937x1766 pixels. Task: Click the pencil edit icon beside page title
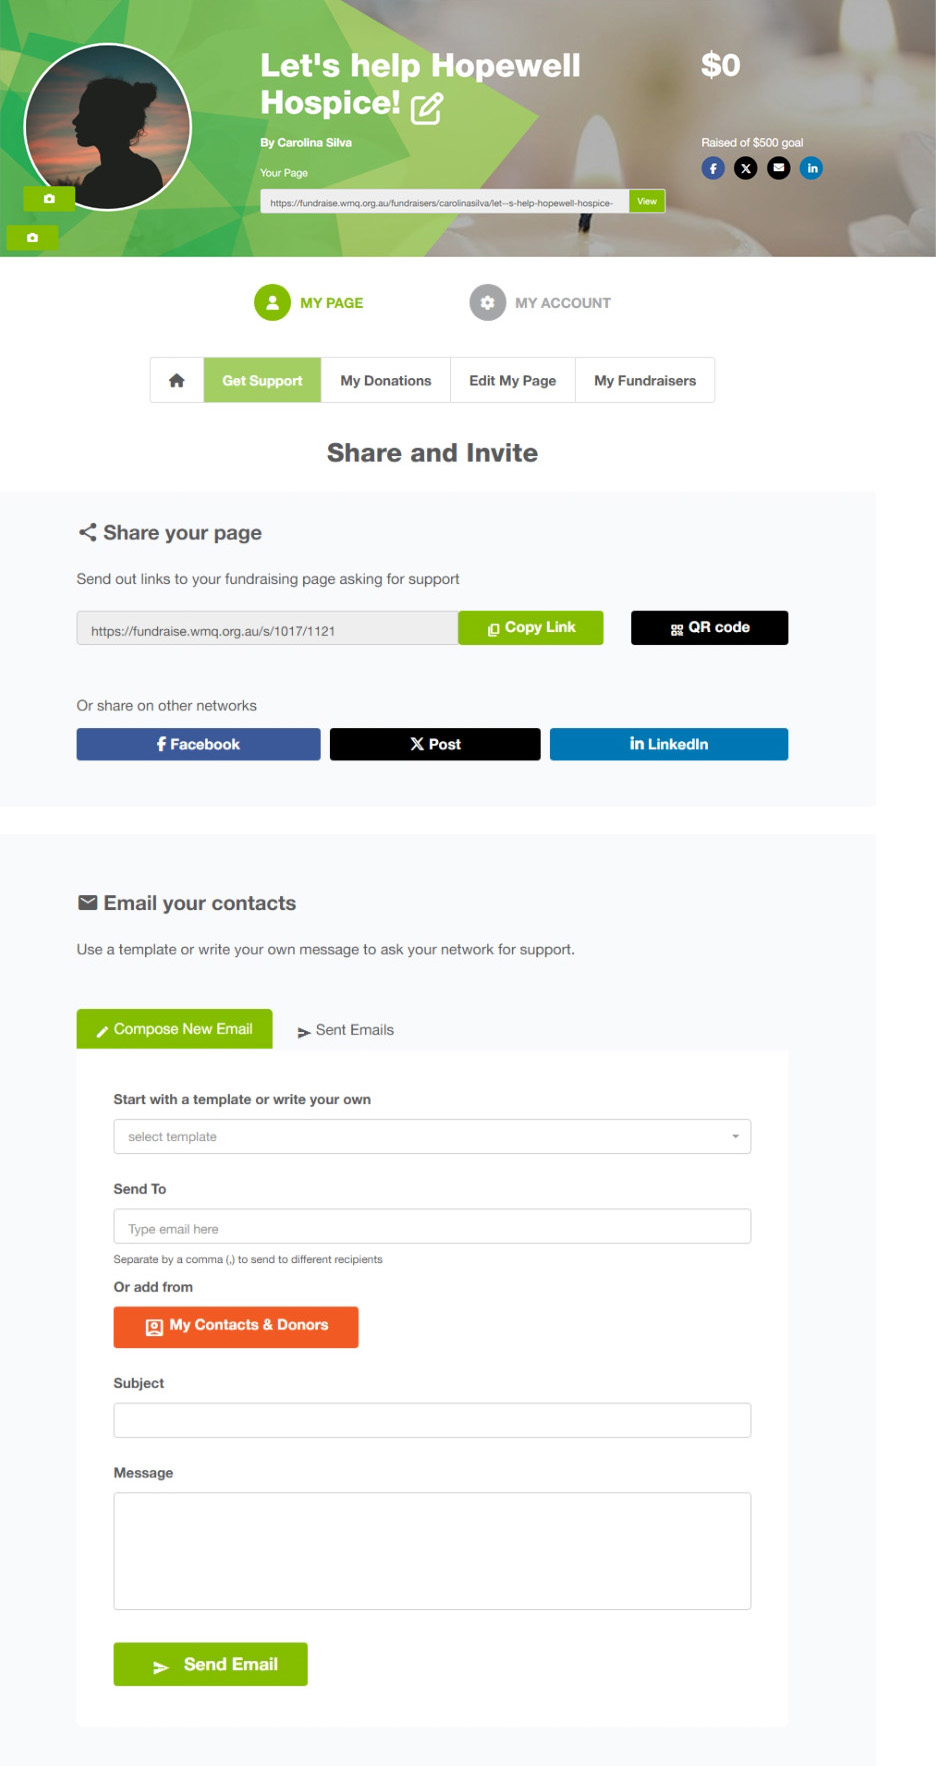coord(427,108)
